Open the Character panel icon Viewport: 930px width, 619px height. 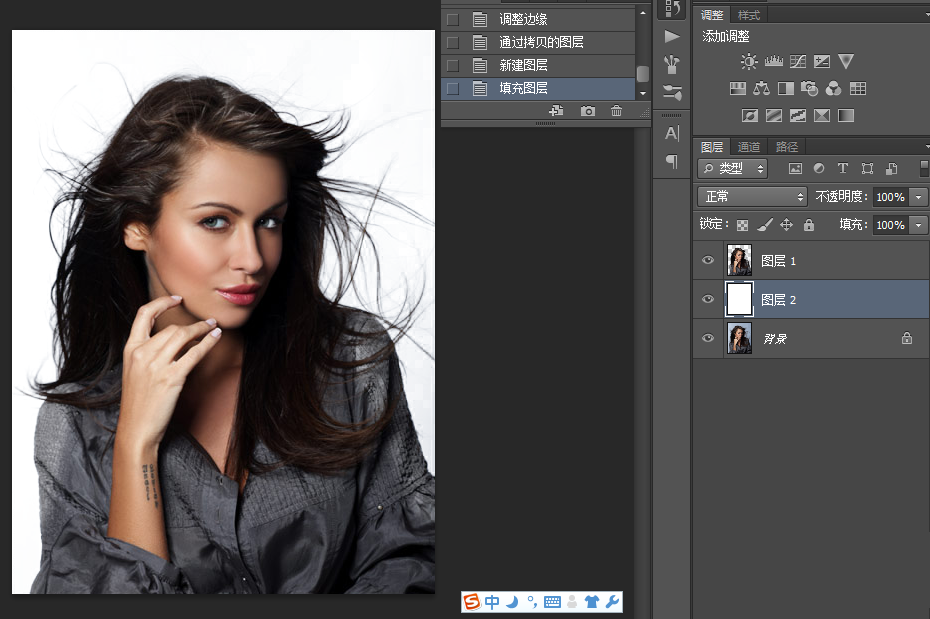672,133
